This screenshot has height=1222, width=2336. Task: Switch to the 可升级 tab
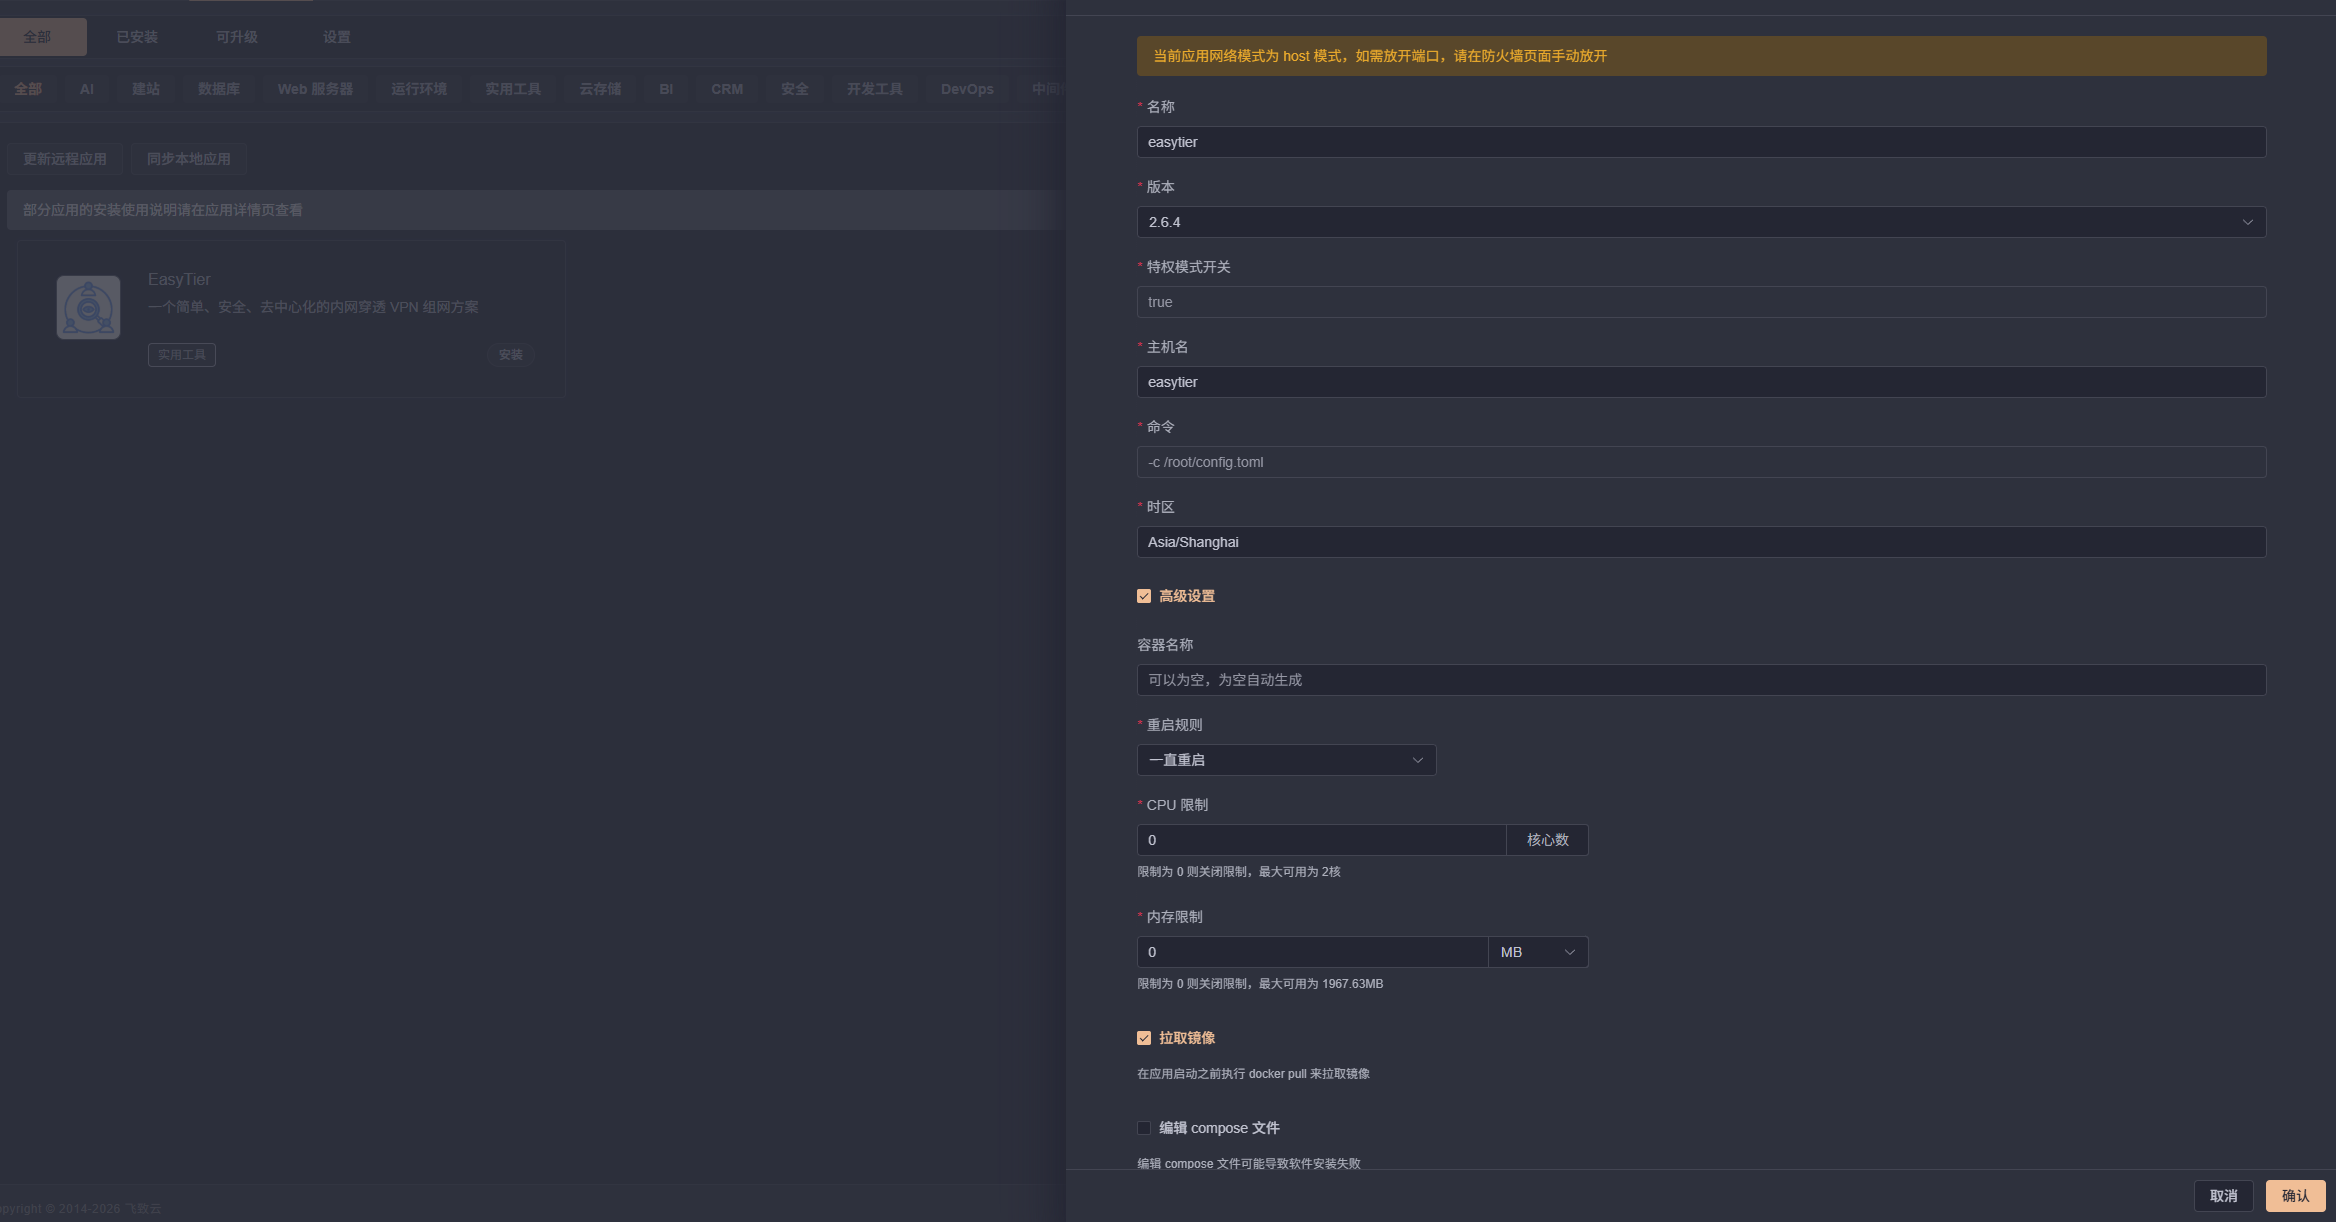pyautogui.click(x=237, y=37)
